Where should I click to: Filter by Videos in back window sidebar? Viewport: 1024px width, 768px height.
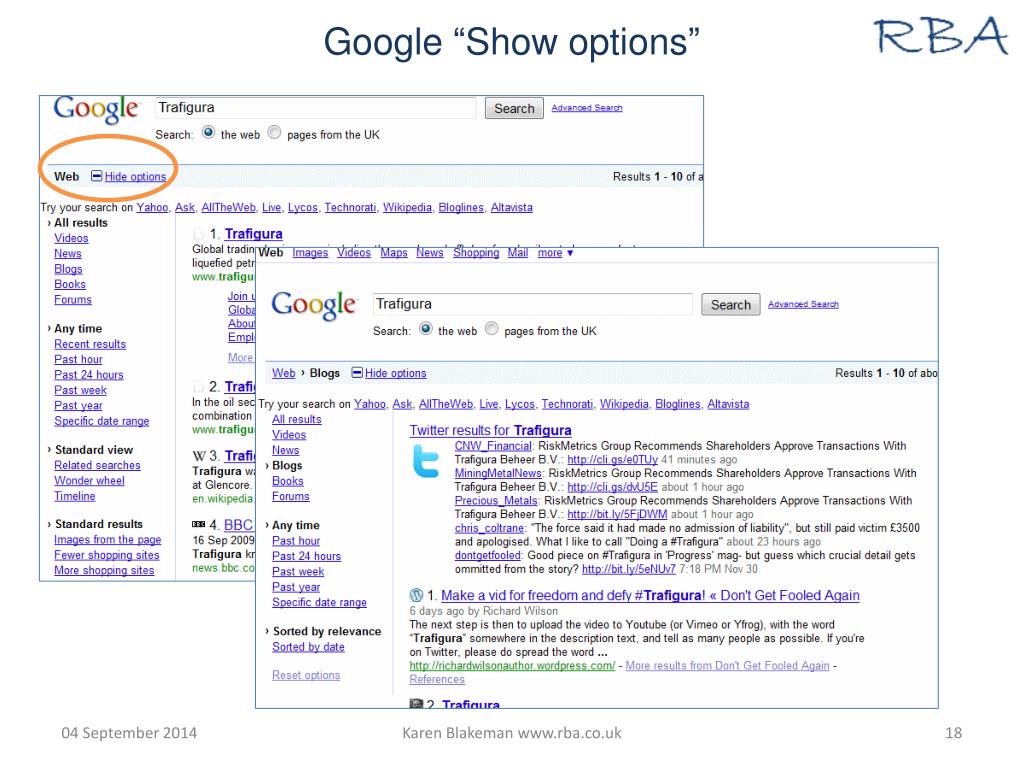[71, 238]
